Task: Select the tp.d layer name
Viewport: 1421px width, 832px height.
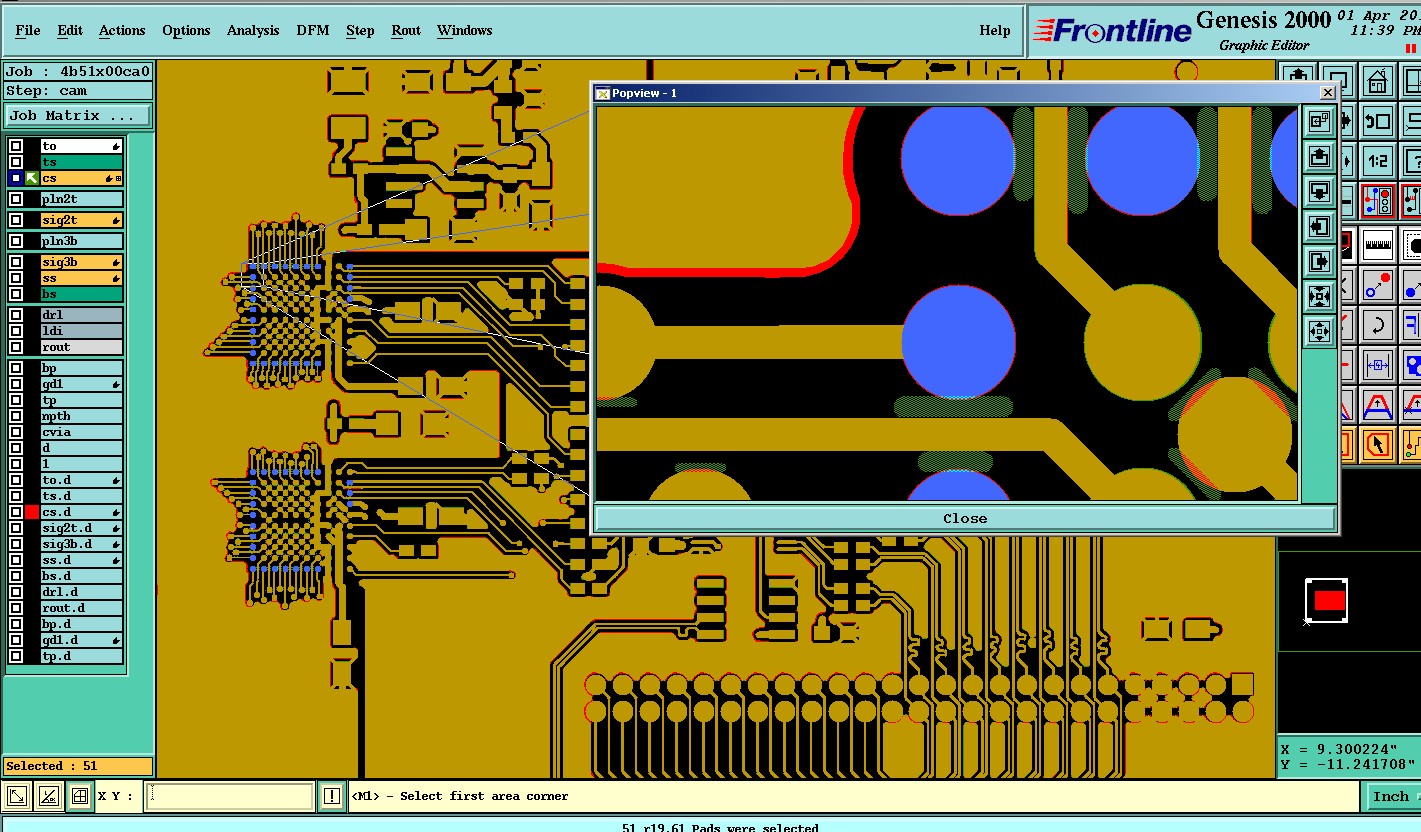Action: coord(81,656)
